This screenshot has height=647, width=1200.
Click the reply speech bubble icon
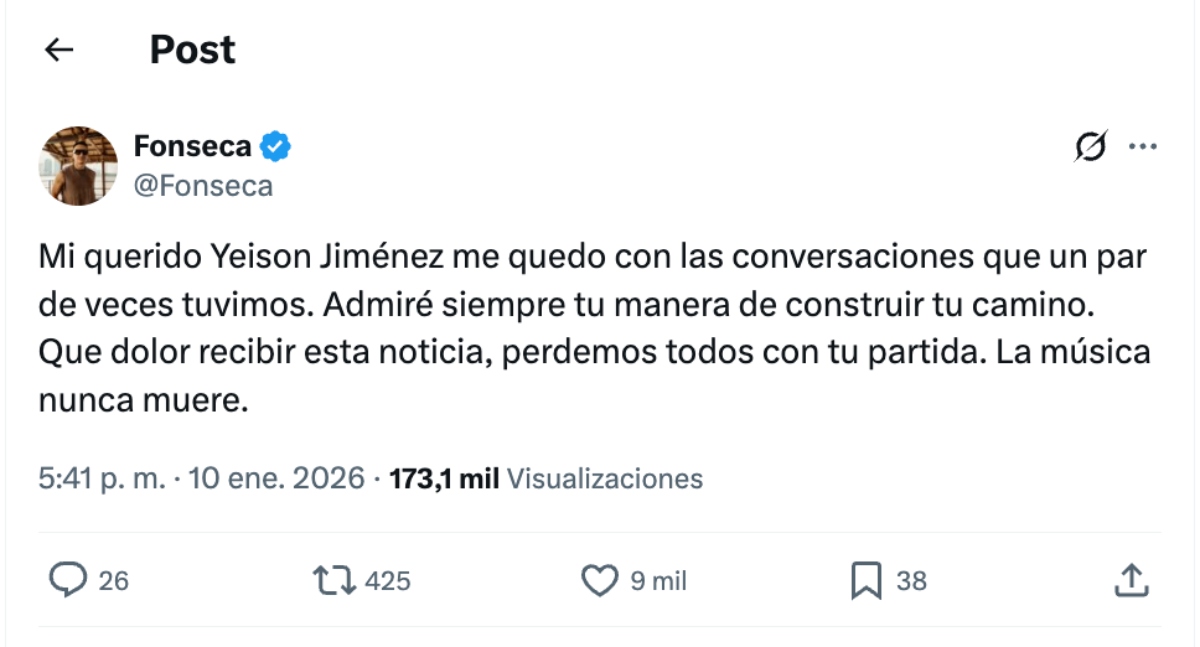point(67,580)
